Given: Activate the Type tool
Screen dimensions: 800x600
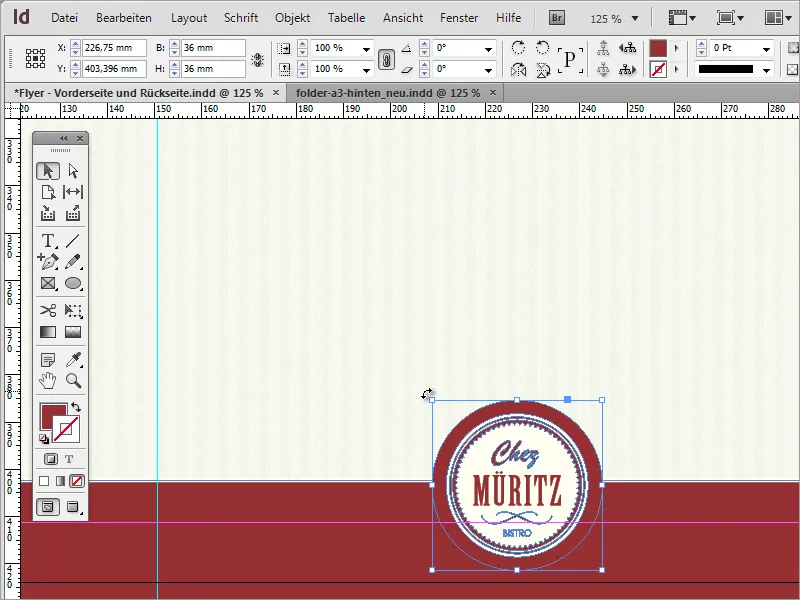Looking at the screenshot, I should pyautogui.click(x=48, y=240).
